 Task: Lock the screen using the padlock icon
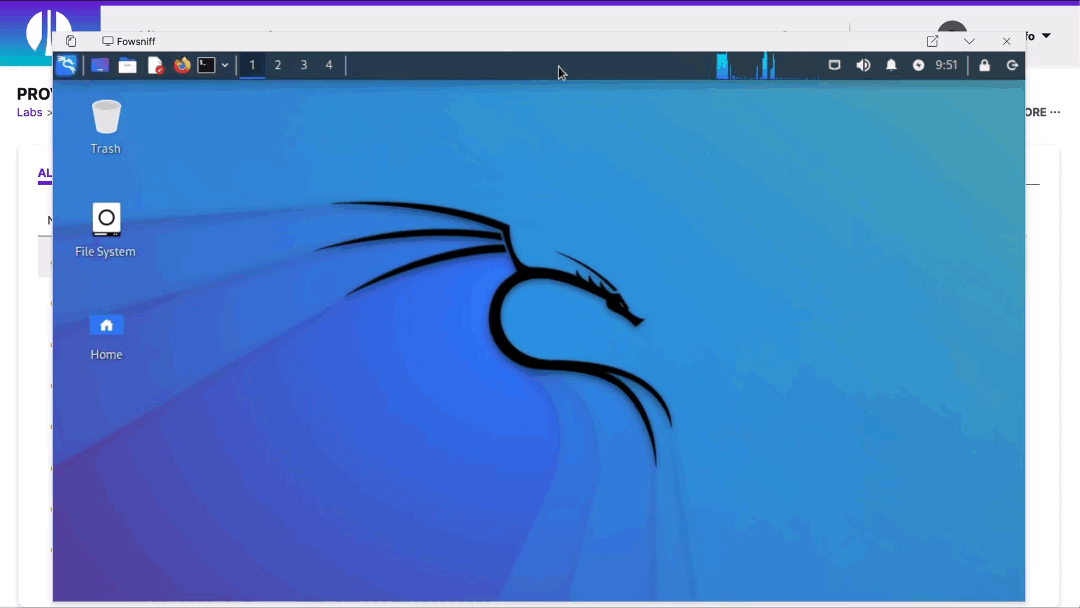click(x=984, y=65)
